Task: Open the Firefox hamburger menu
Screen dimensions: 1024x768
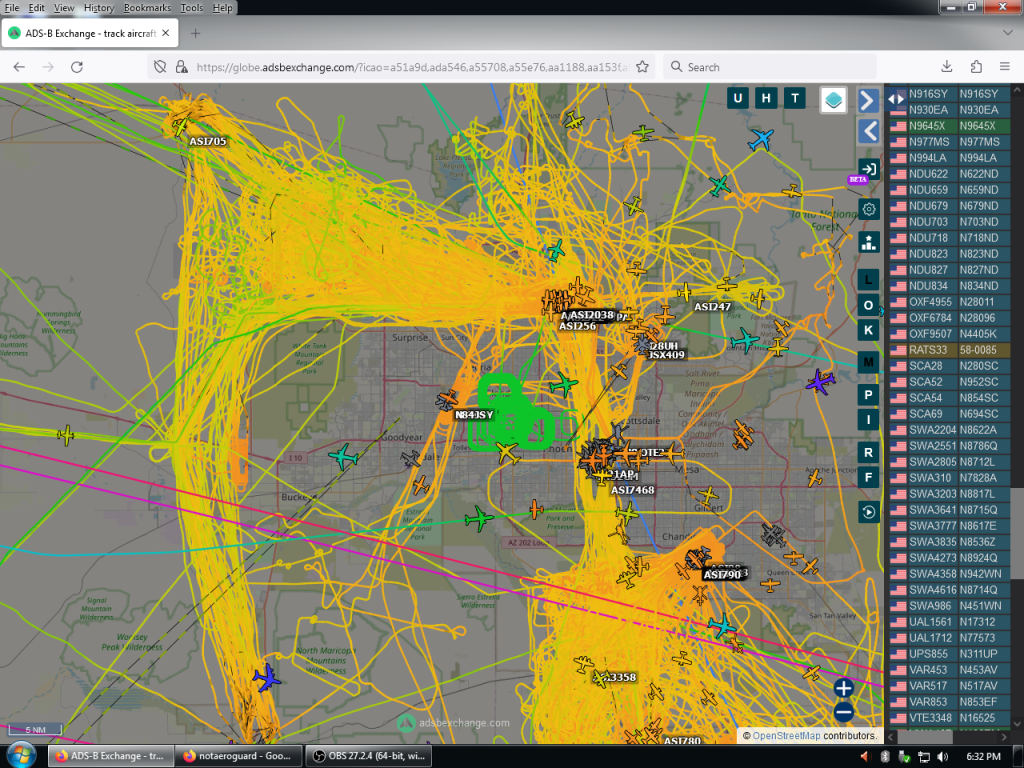Action: [1004, 67]
